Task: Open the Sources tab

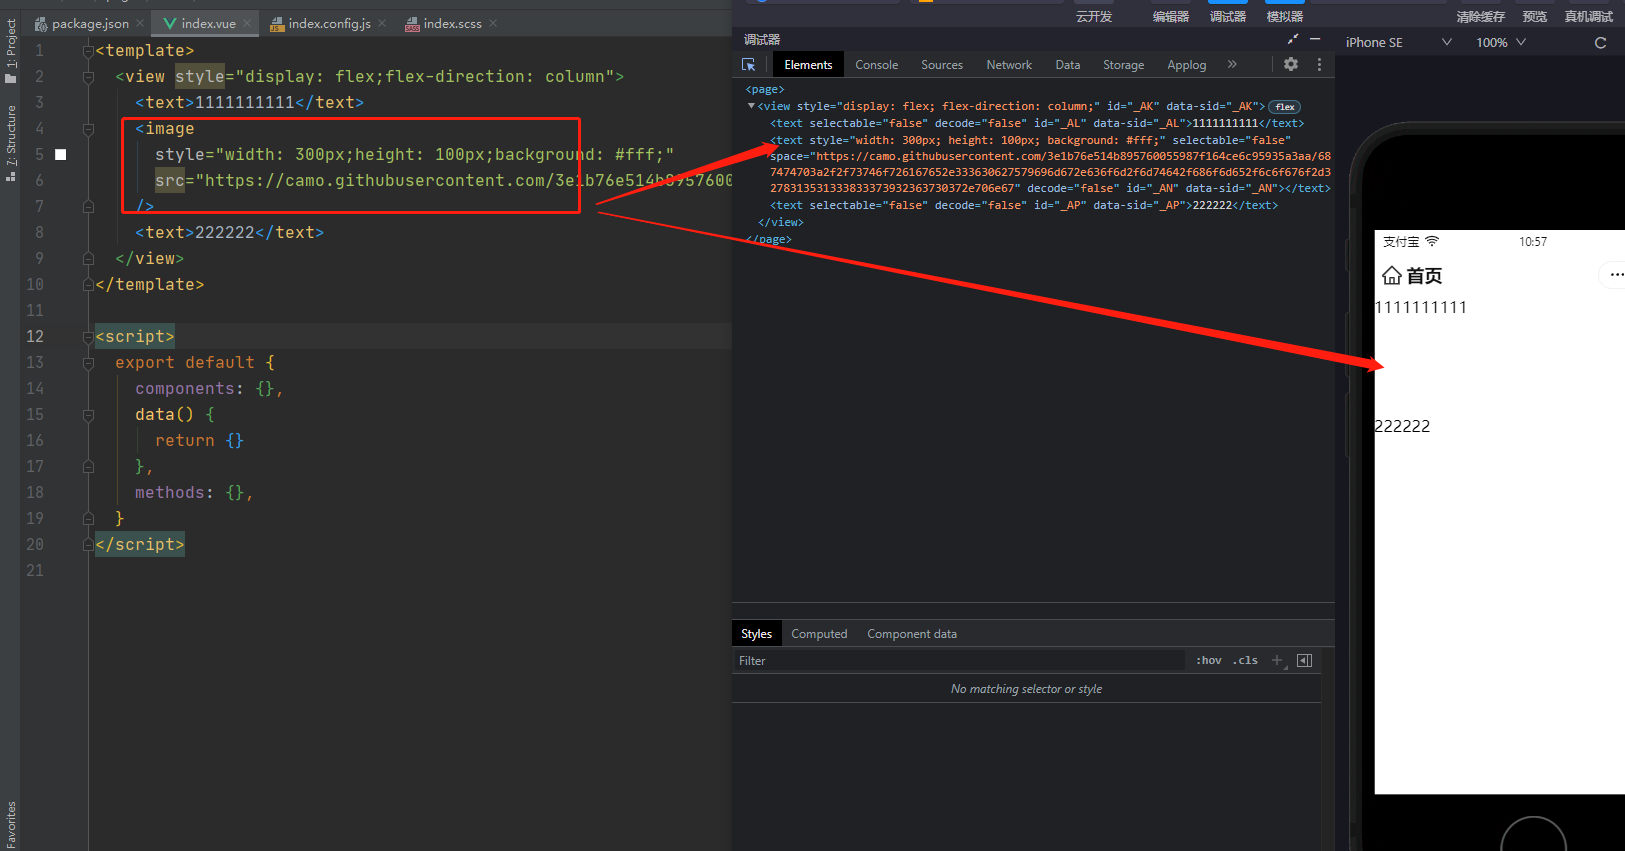Action: [942, 65]
